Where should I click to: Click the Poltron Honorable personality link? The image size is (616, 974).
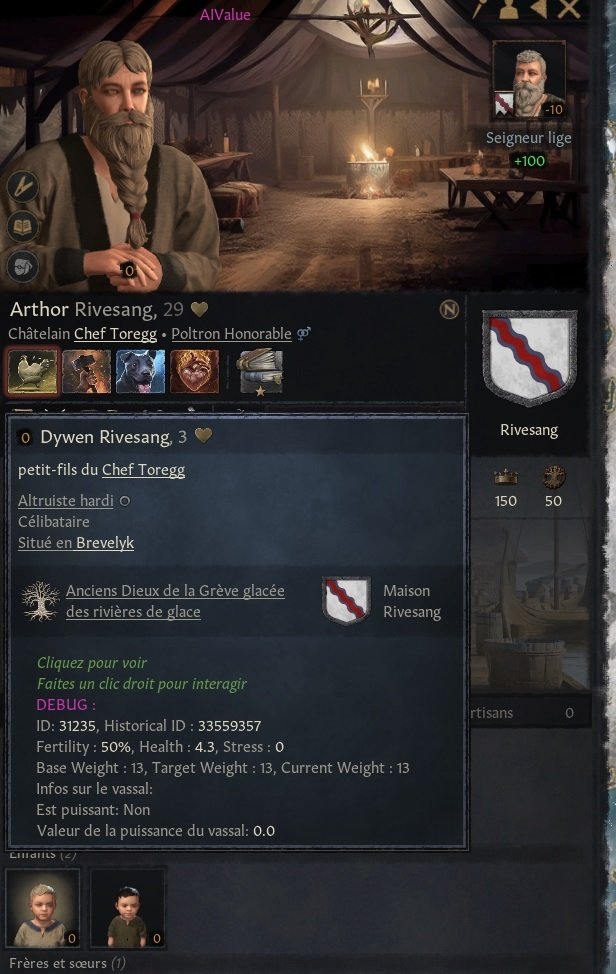[231, 334]
